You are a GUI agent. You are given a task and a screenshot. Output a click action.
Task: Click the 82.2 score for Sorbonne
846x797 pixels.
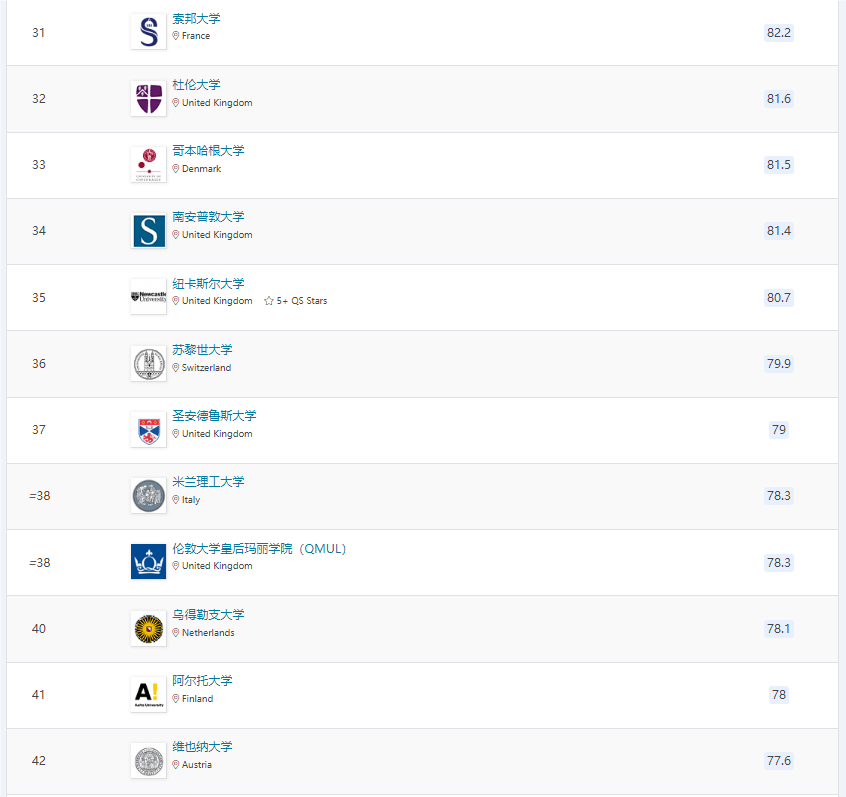[x=778, y=33]
